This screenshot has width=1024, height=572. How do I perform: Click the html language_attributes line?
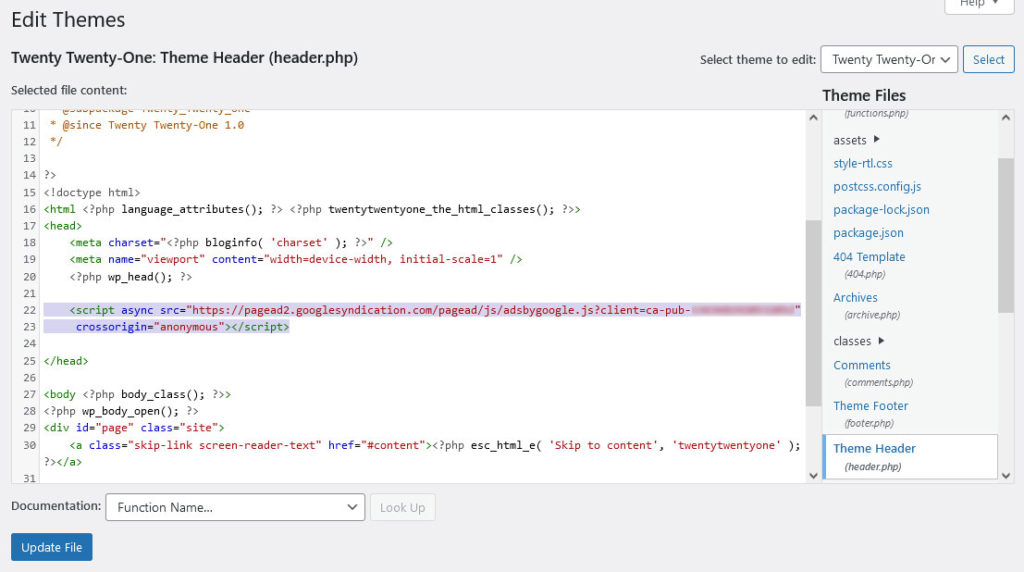[x=312, y=209]
